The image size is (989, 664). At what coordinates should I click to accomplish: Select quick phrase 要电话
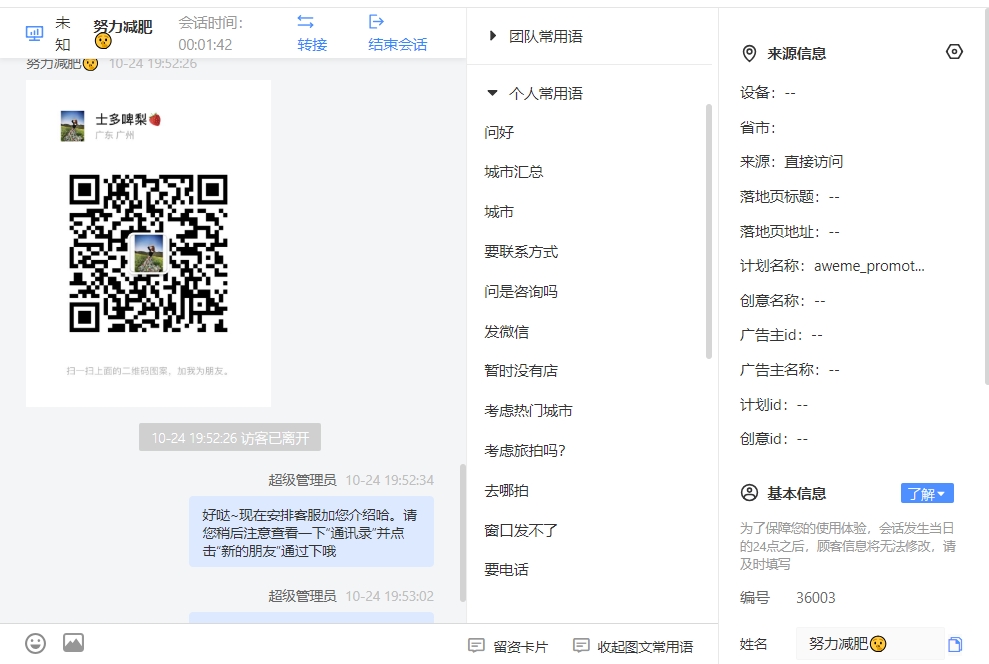coord(506,569)
